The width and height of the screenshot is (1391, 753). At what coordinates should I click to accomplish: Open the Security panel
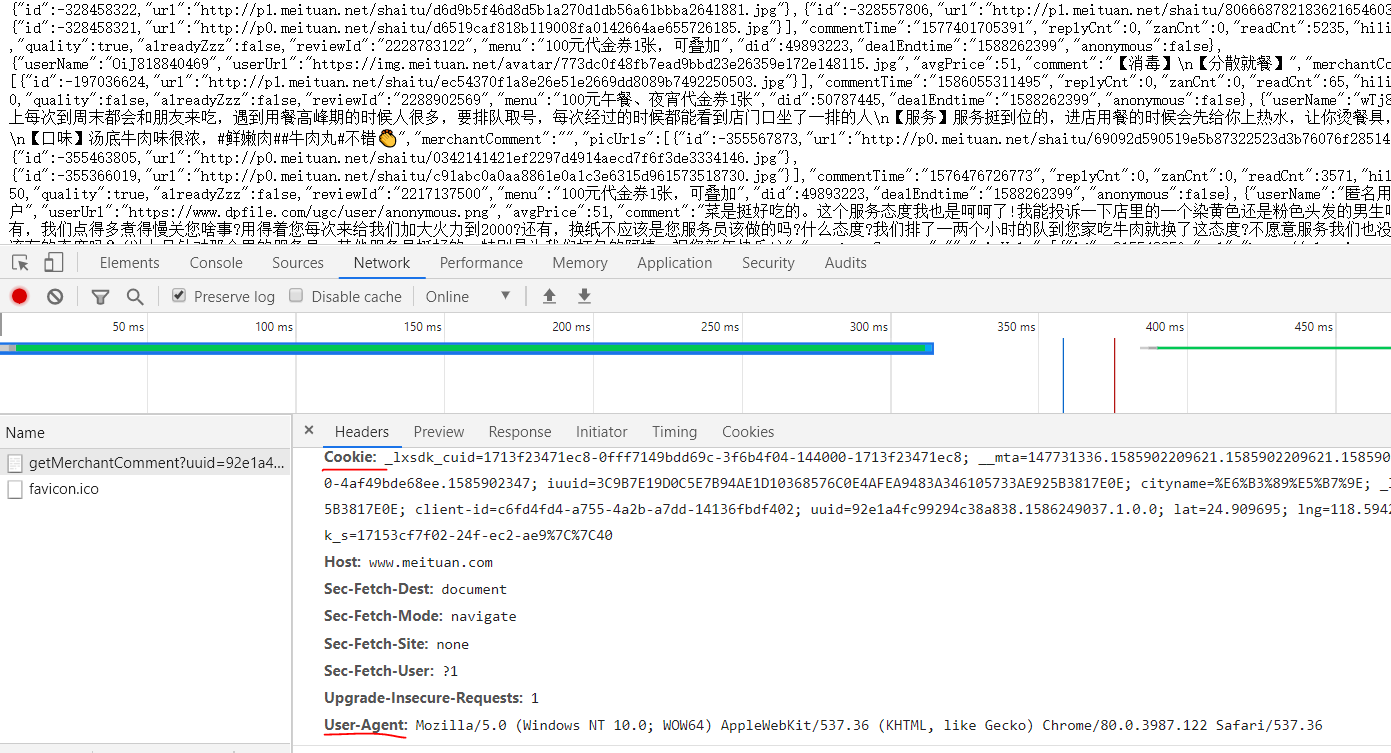(768, 263)
